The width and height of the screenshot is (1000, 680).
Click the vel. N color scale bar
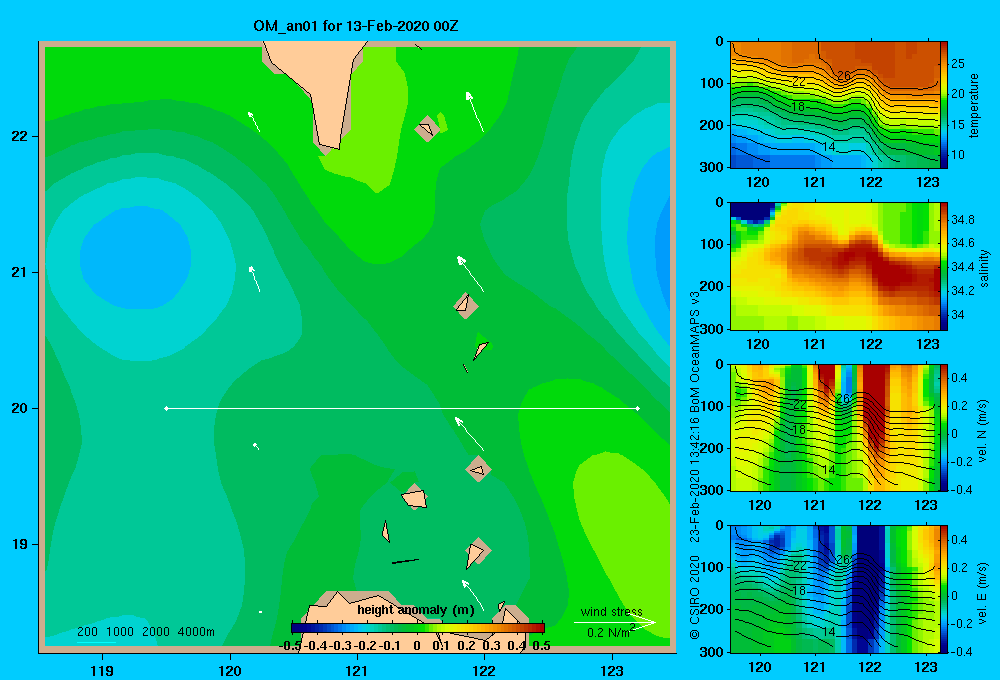tap(944, 427)
